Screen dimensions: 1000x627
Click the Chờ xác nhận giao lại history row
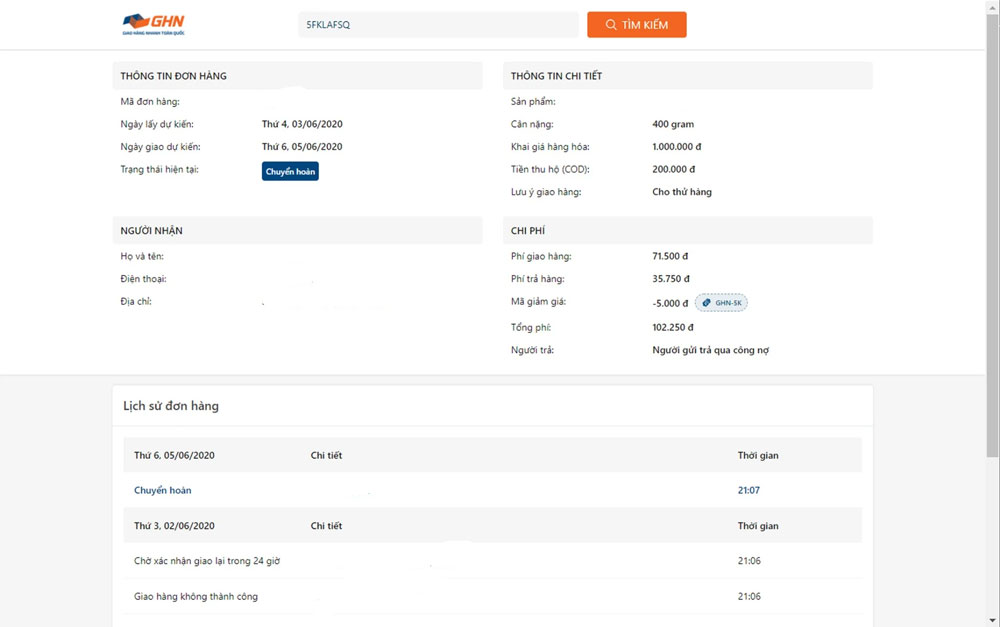tap(207, 561)
